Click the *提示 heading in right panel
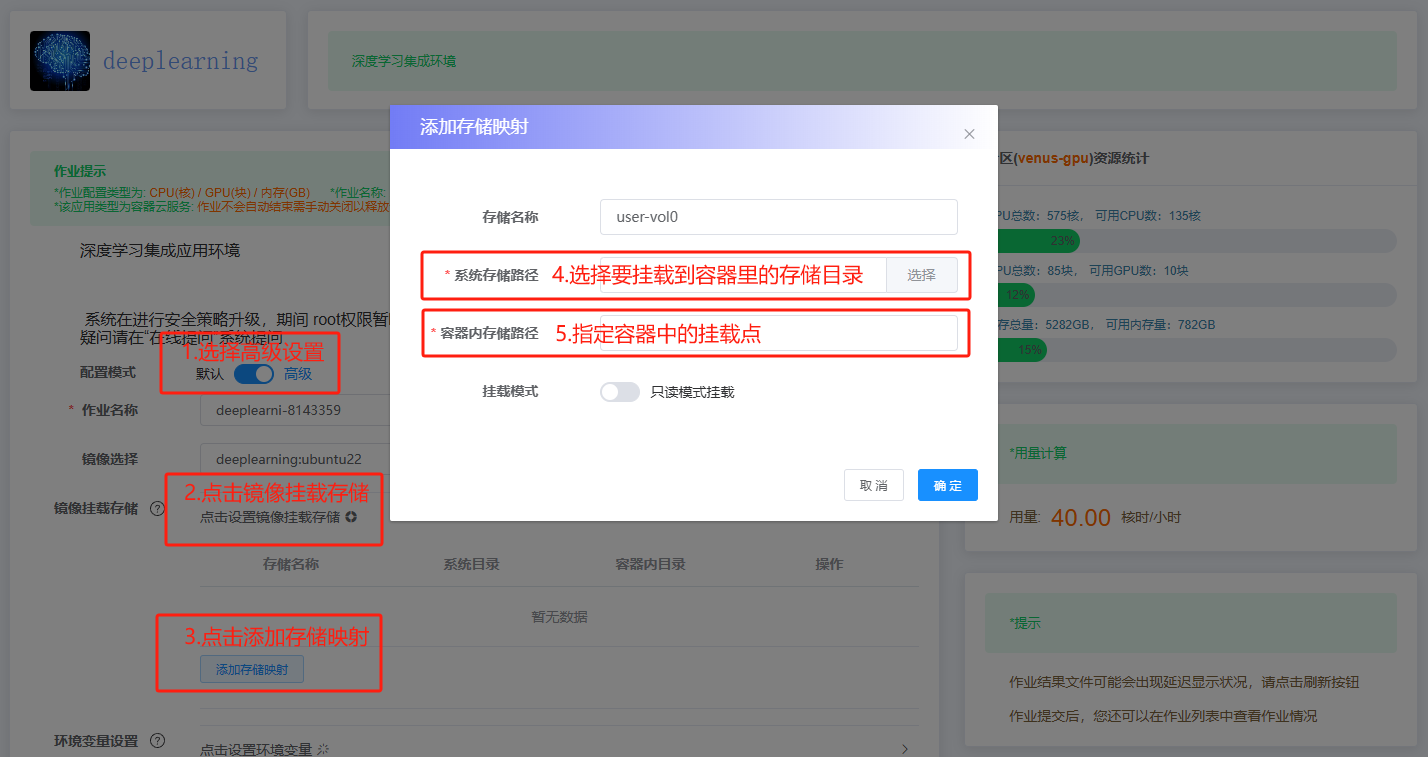The width and height of the screenshot is (1428, 757). pyautogui.click(x=1025, y=622)
